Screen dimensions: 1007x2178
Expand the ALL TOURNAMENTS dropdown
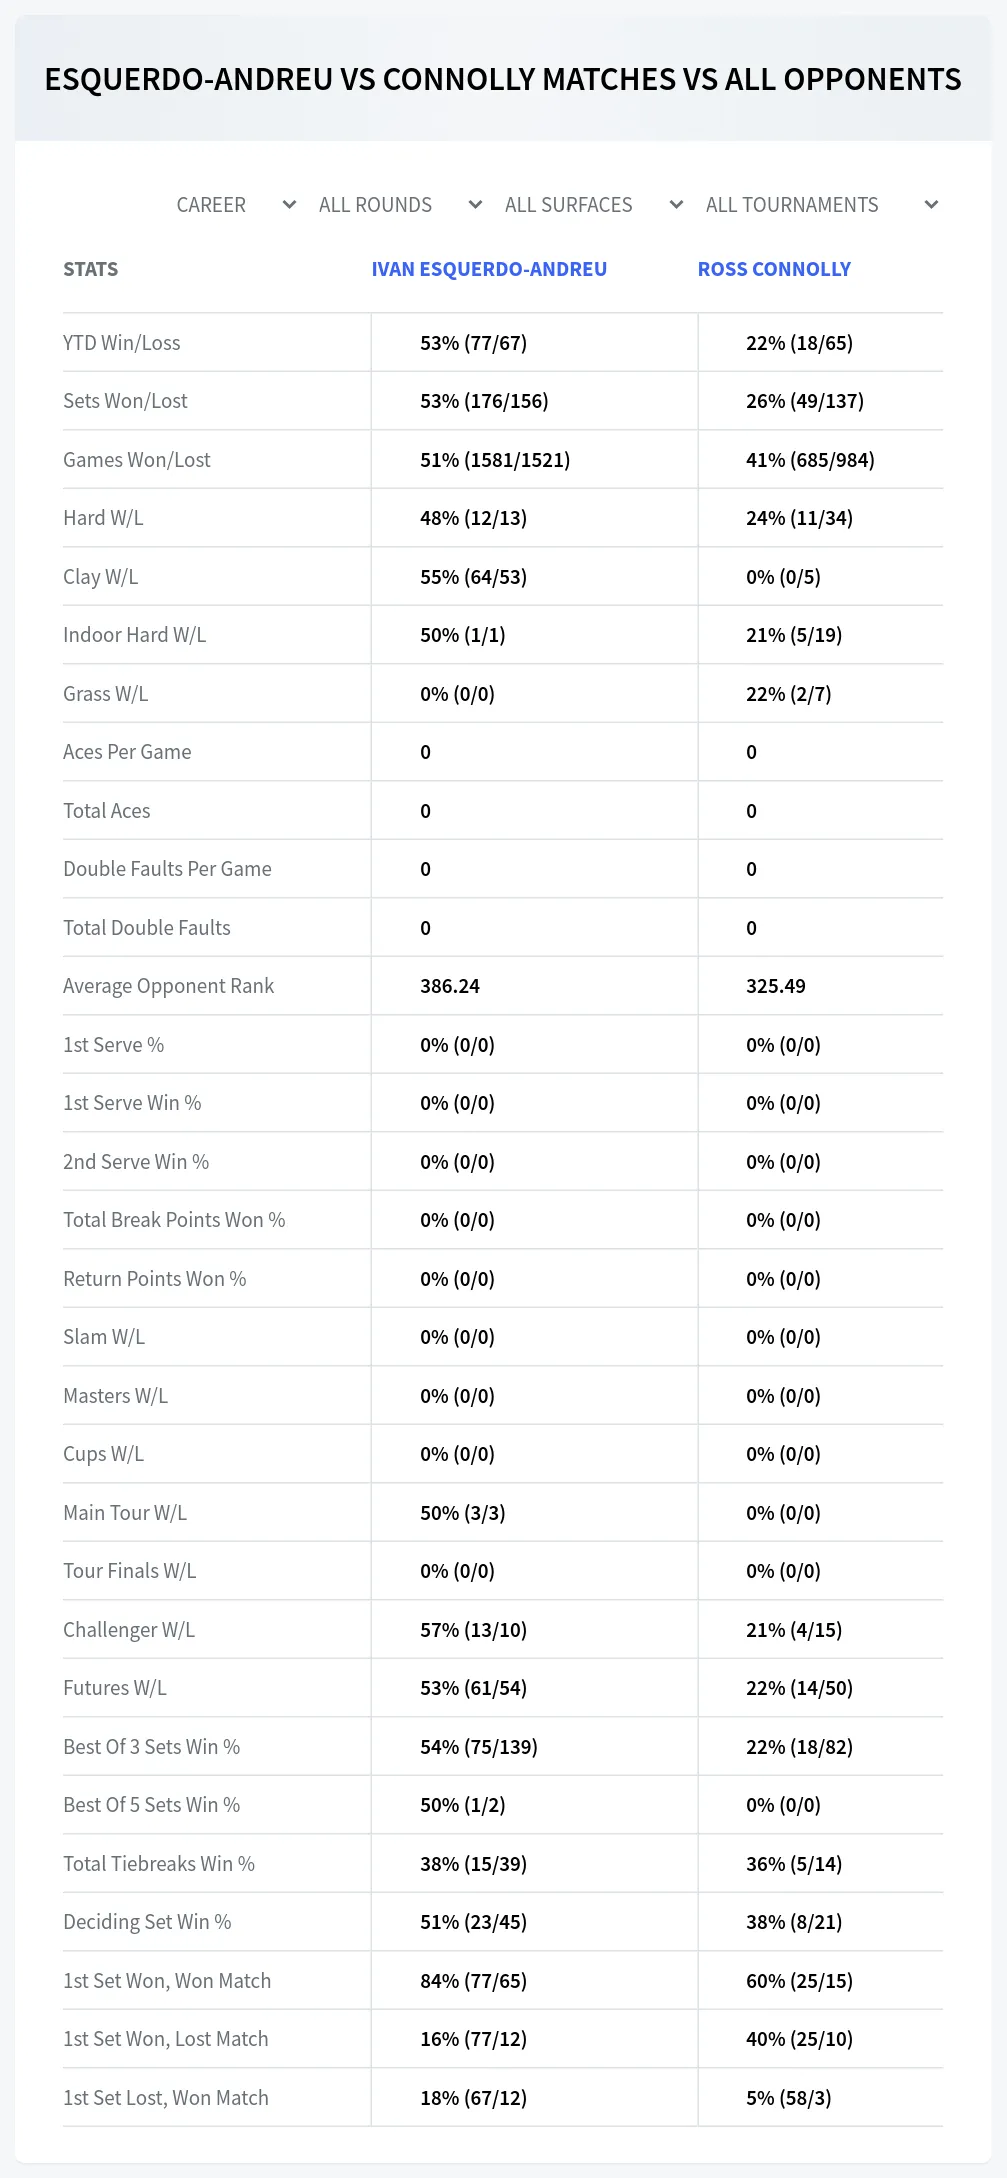(x=821, y=205)
